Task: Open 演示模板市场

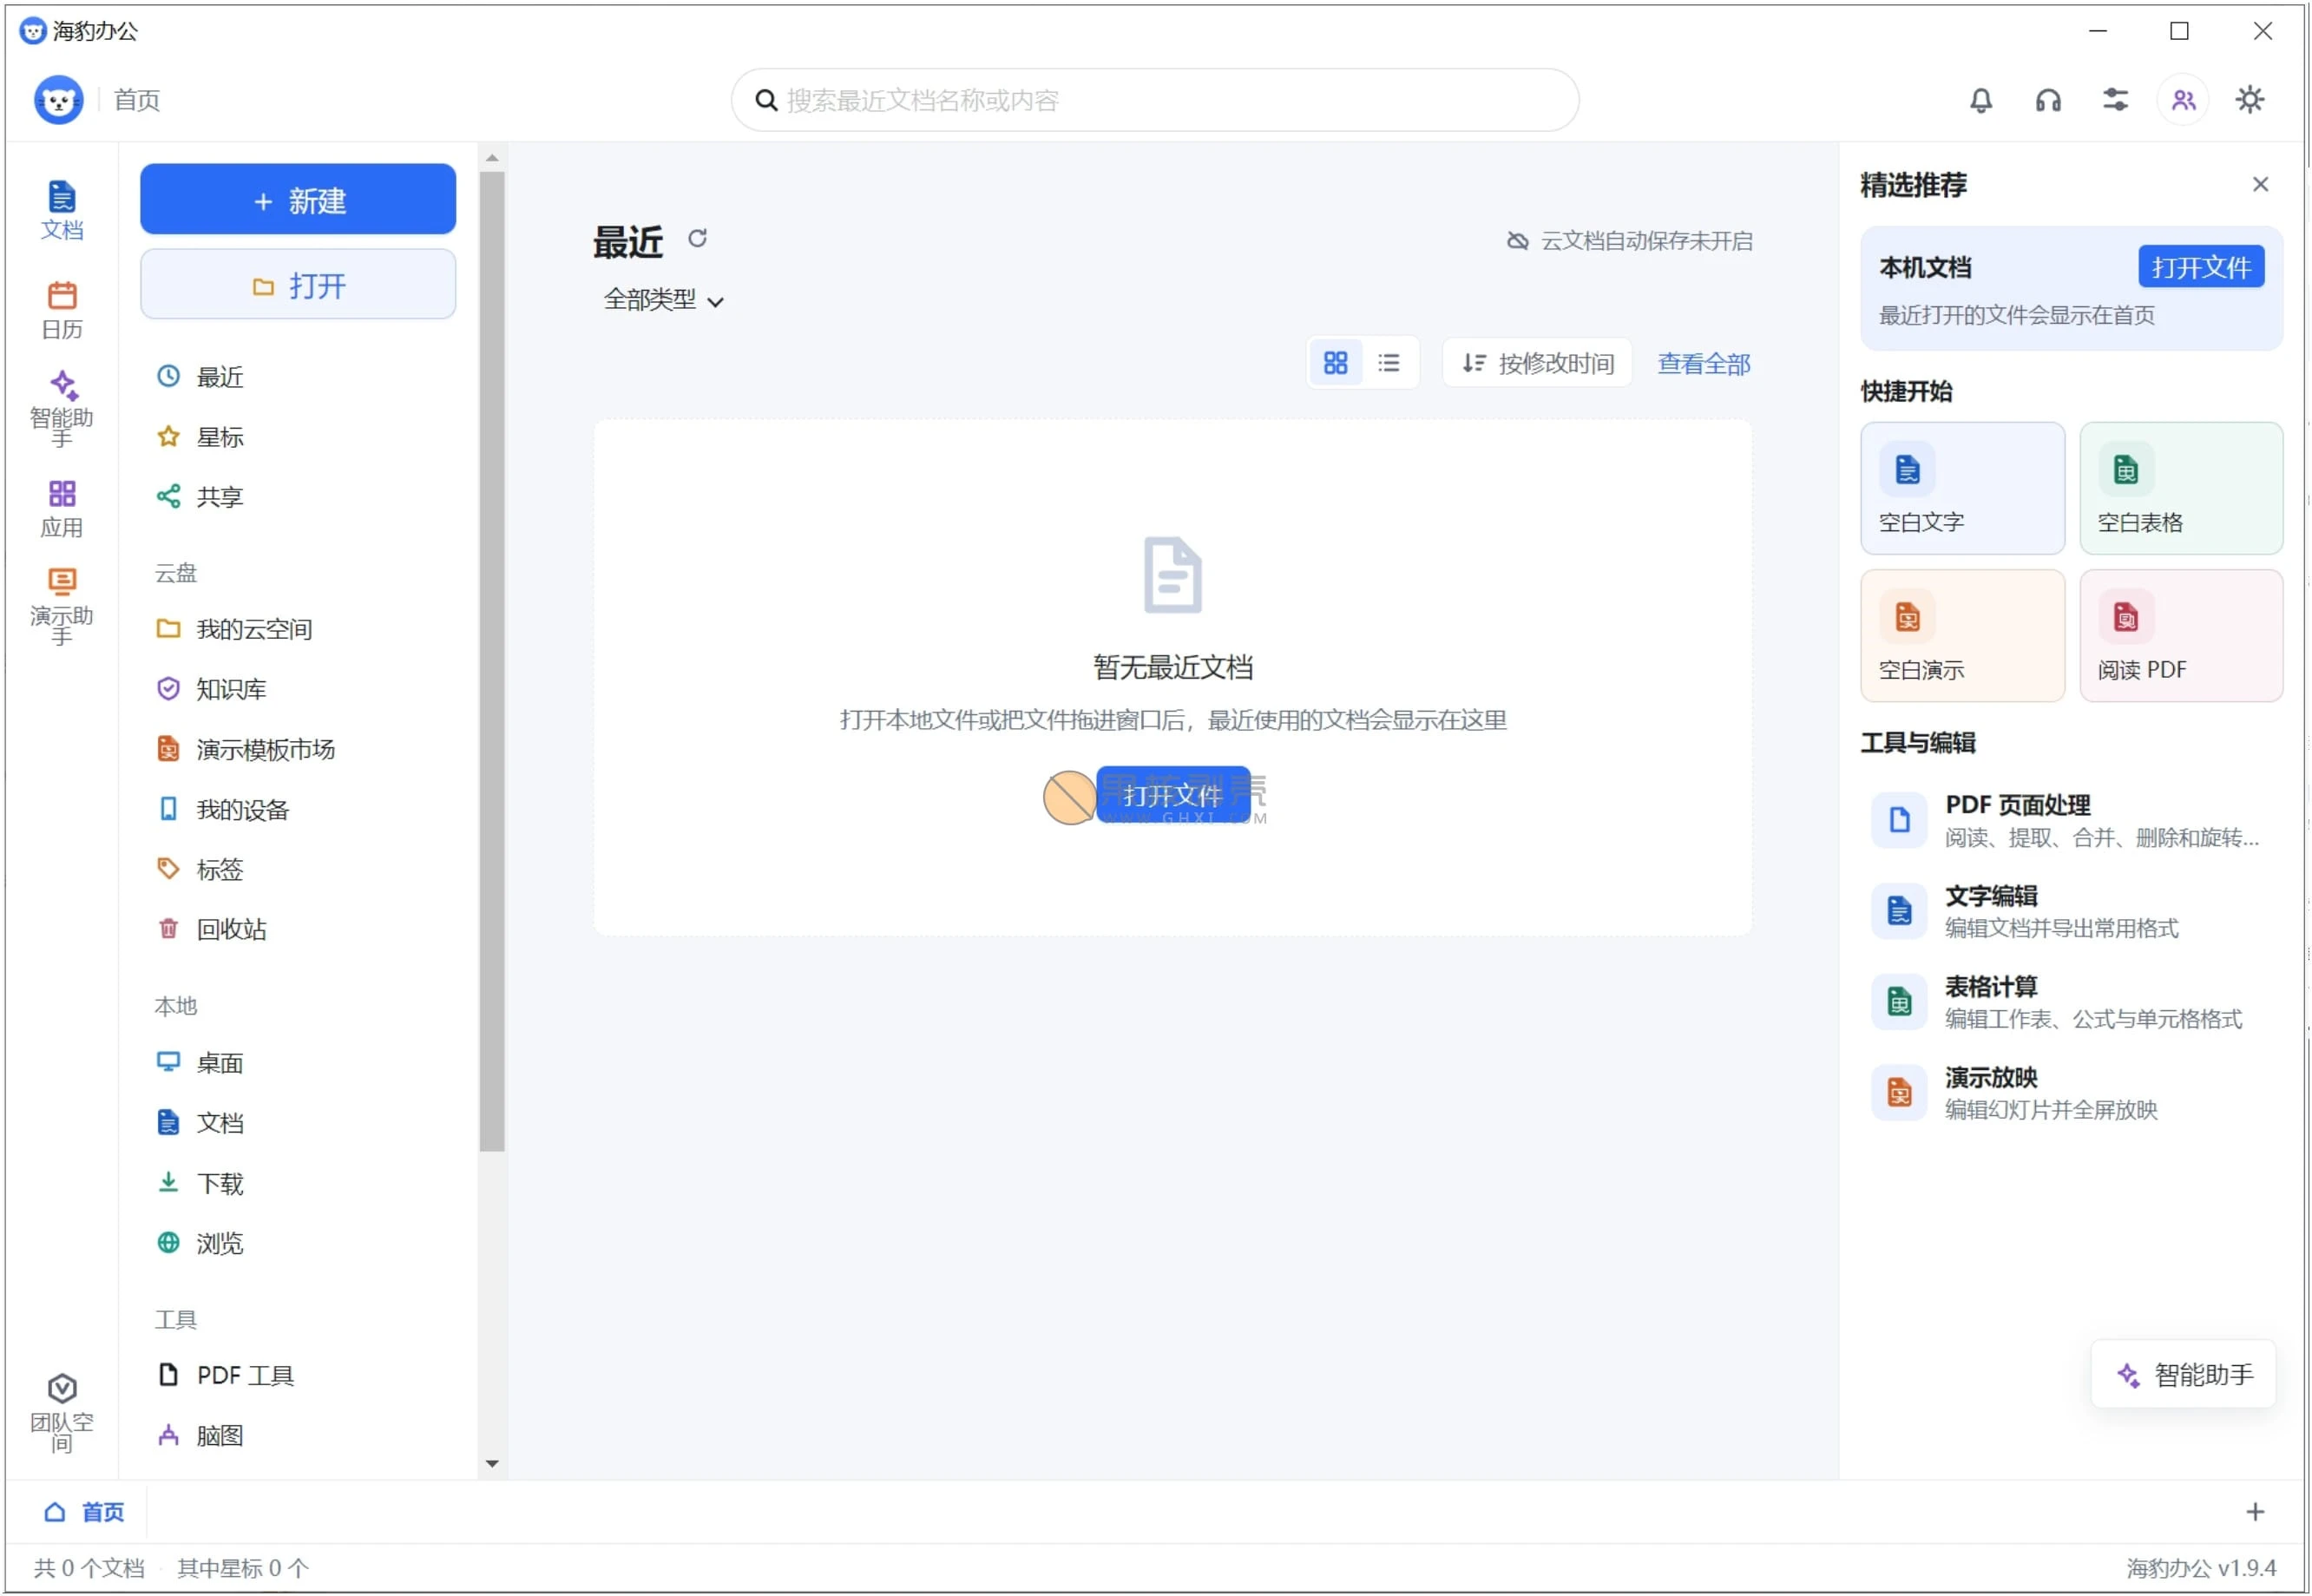Action: click(x=298, y=749)
